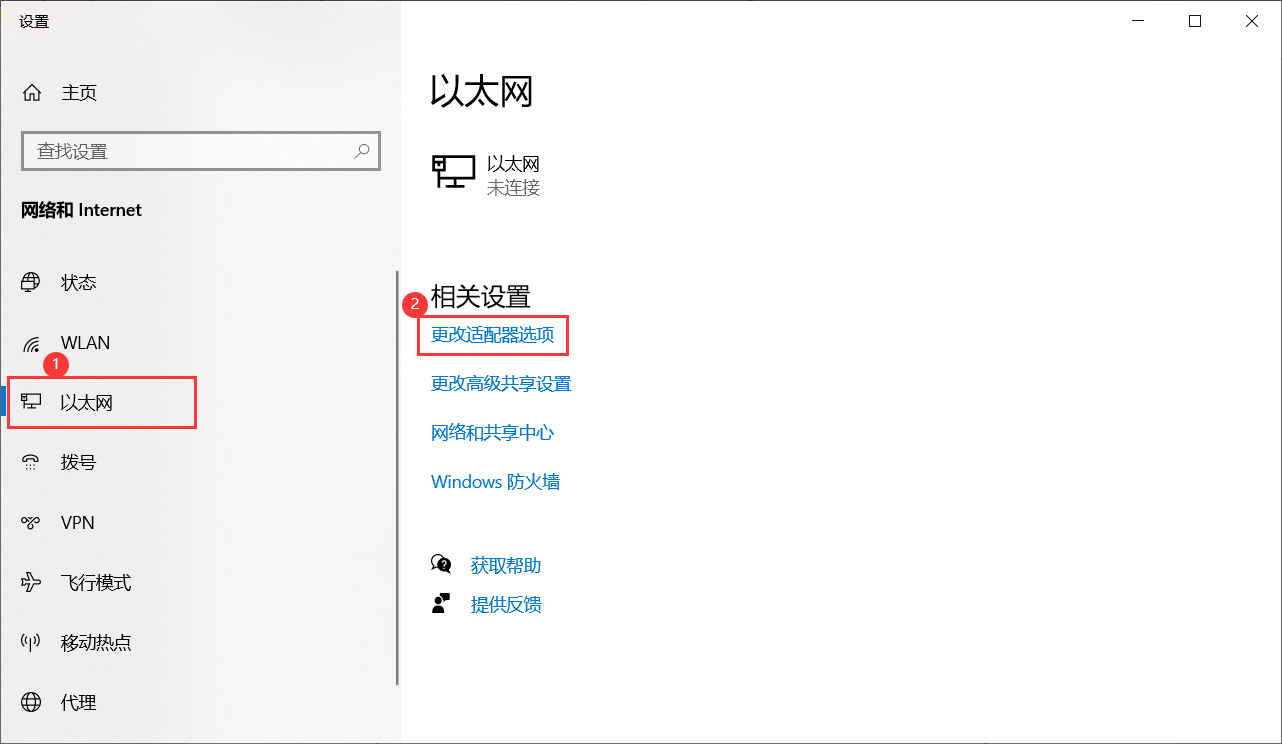Click the Ethernet adapter icon under heading
This screenshot has width=1282, height=744.
[453, 172]
